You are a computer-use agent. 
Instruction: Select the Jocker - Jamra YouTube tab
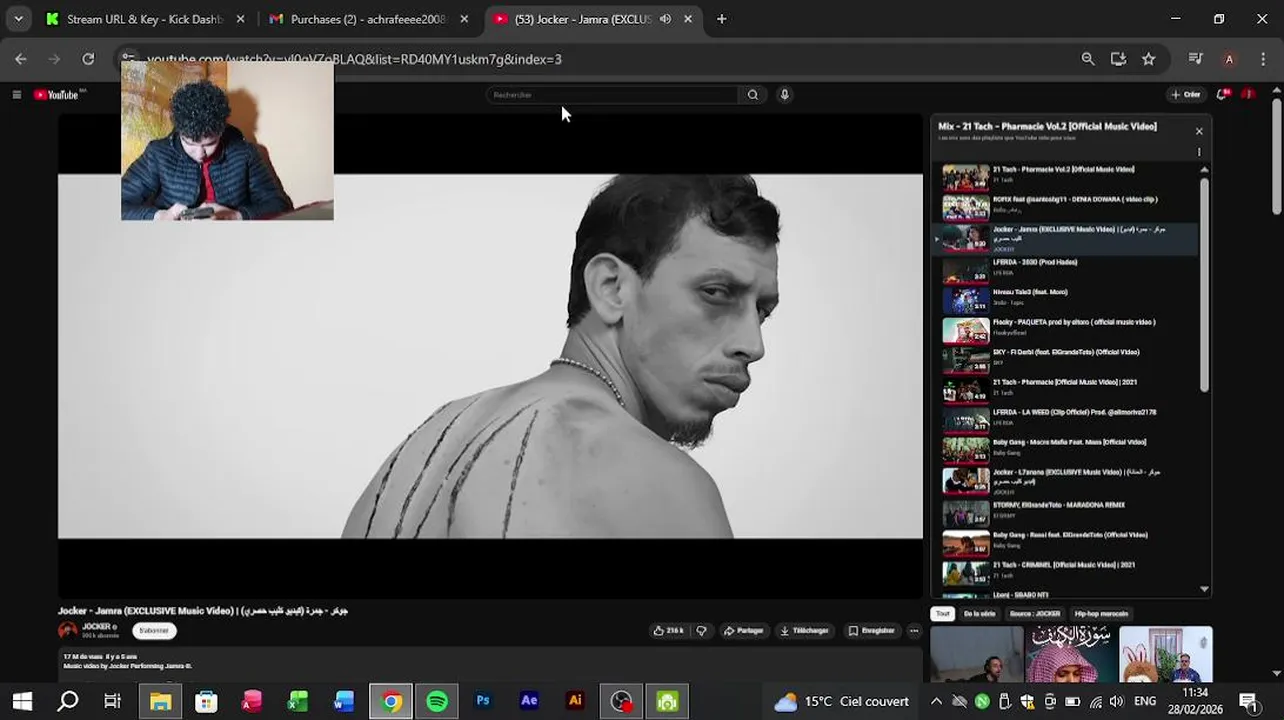[x=582, y=19]
